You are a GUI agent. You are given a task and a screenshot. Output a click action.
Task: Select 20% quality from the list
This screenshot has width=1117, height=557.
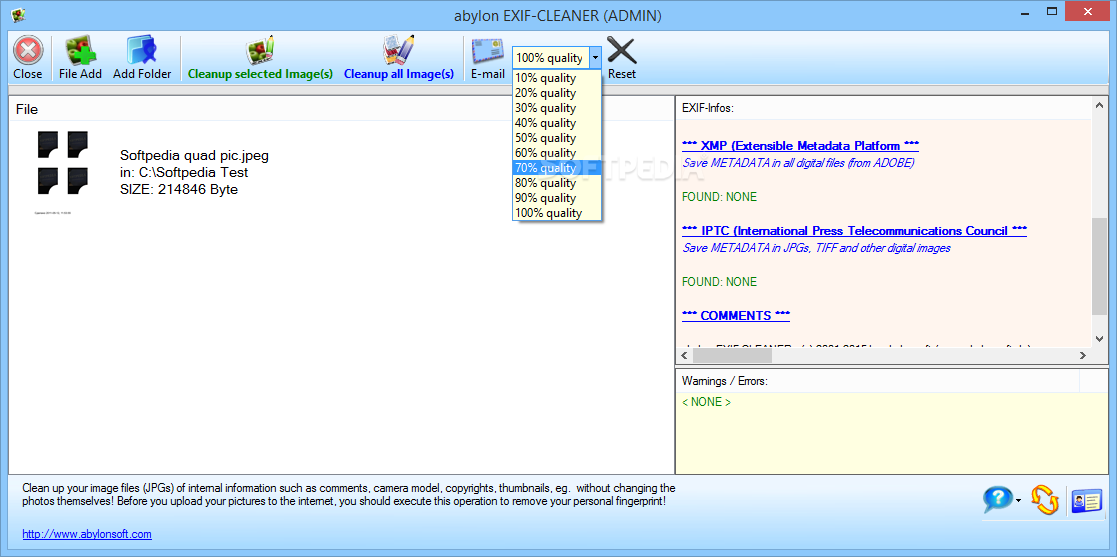click(x=557, y=93)
